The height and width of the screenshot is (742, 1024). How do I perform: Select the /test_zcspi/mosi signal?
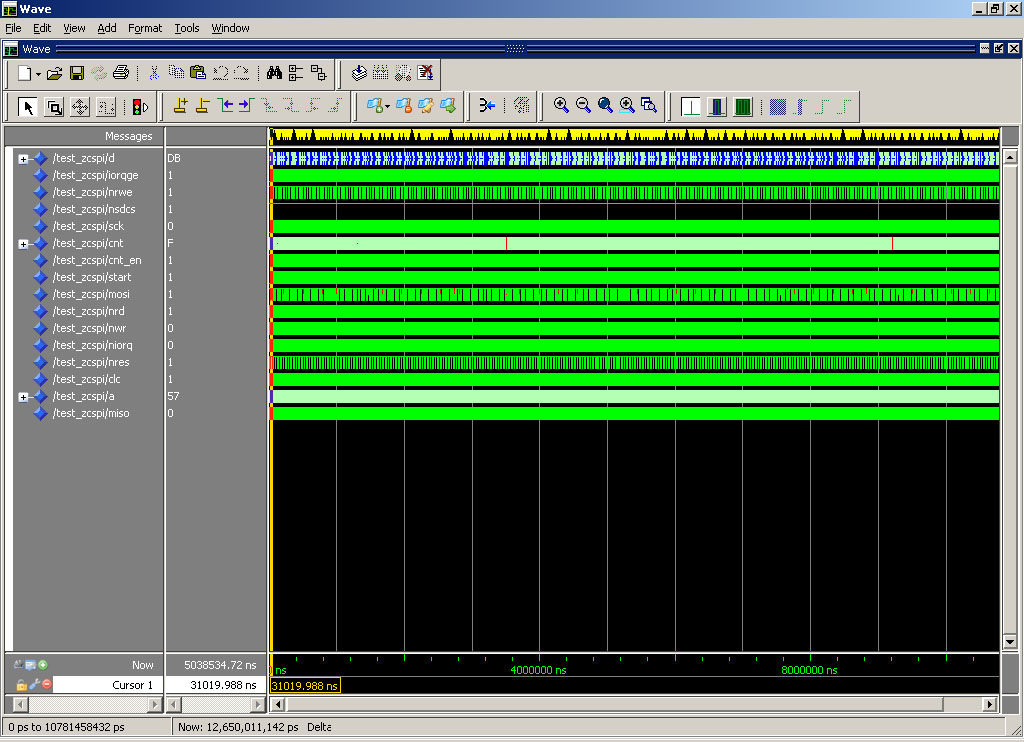91,294
